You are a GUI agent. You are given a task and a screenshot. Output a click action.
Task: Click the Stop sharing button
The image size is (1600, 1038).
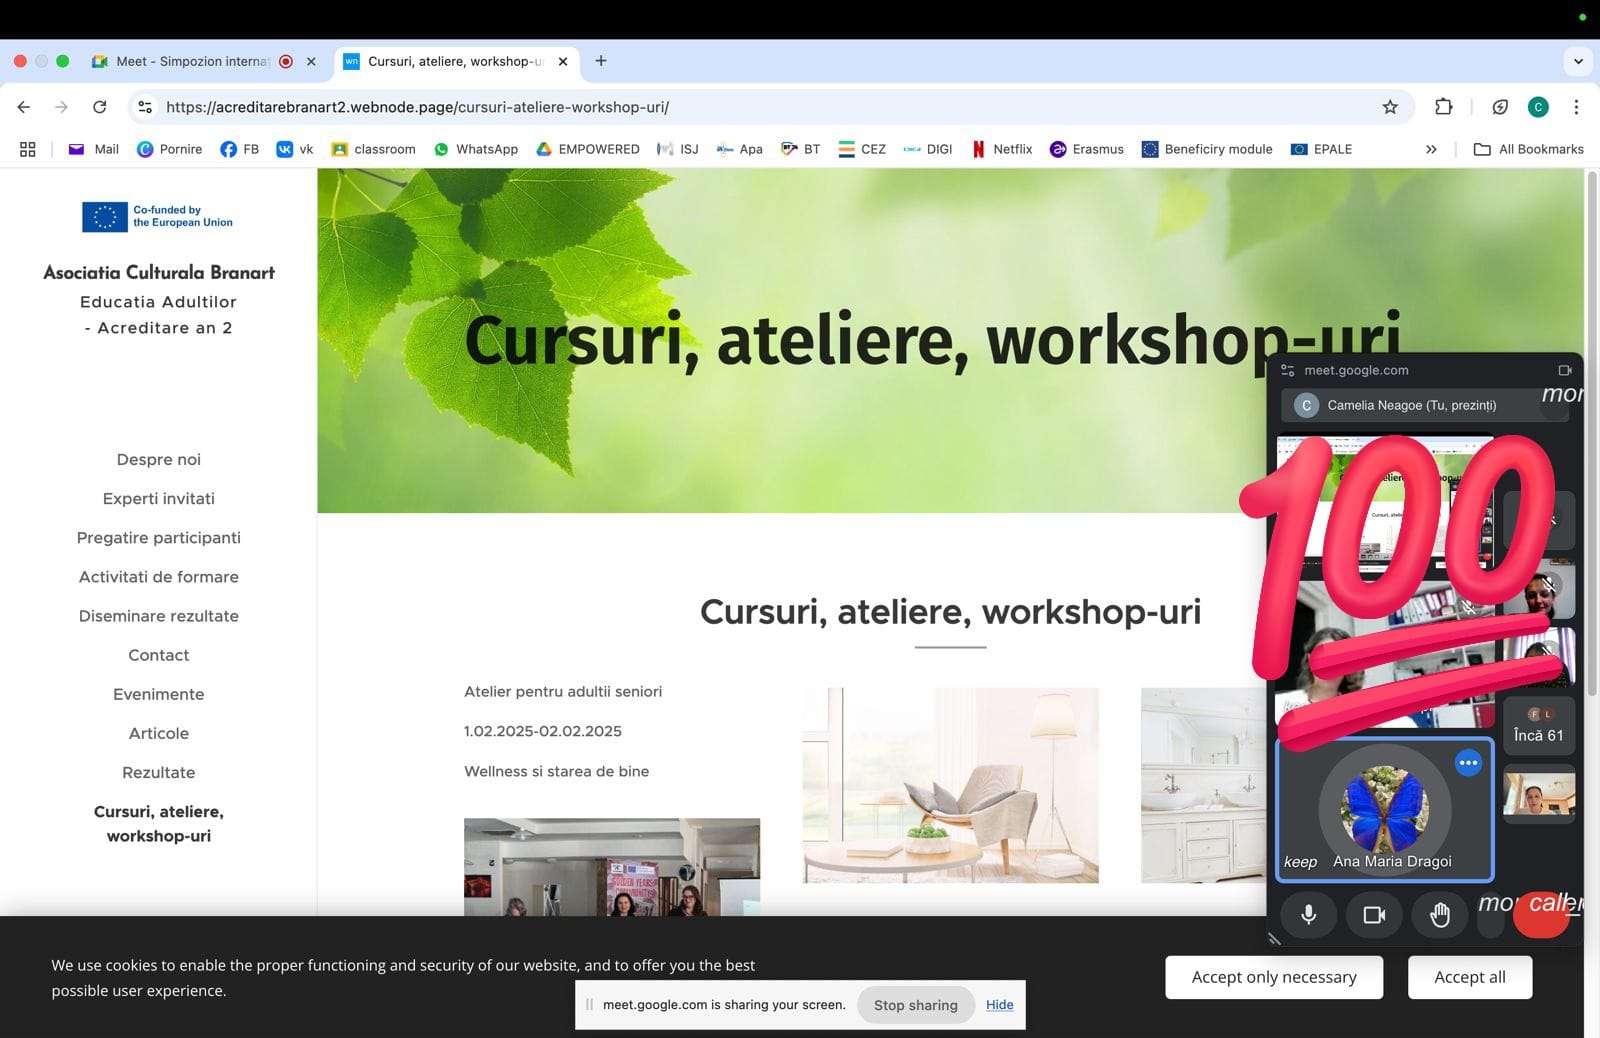(915, 1005)
